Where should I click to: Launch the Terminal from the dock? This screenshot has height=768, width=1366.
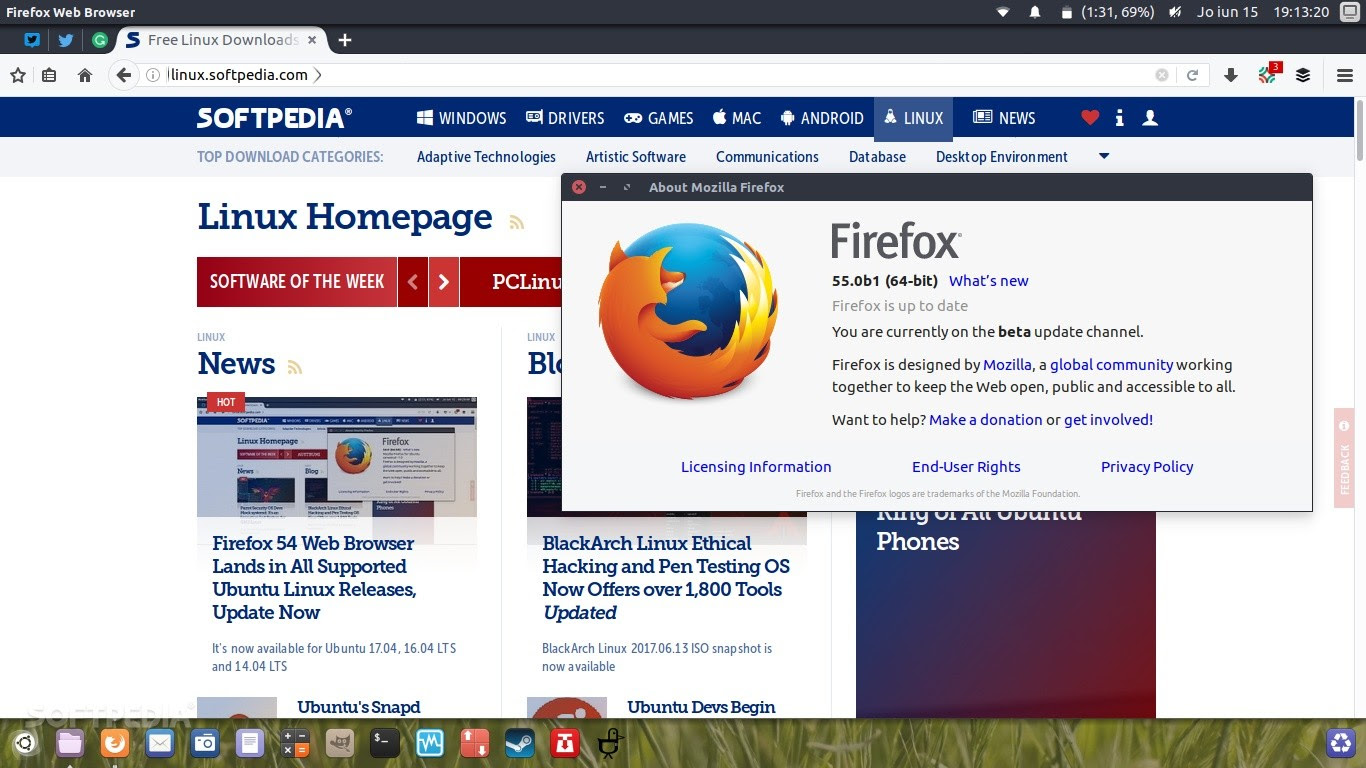coord(385,743)
